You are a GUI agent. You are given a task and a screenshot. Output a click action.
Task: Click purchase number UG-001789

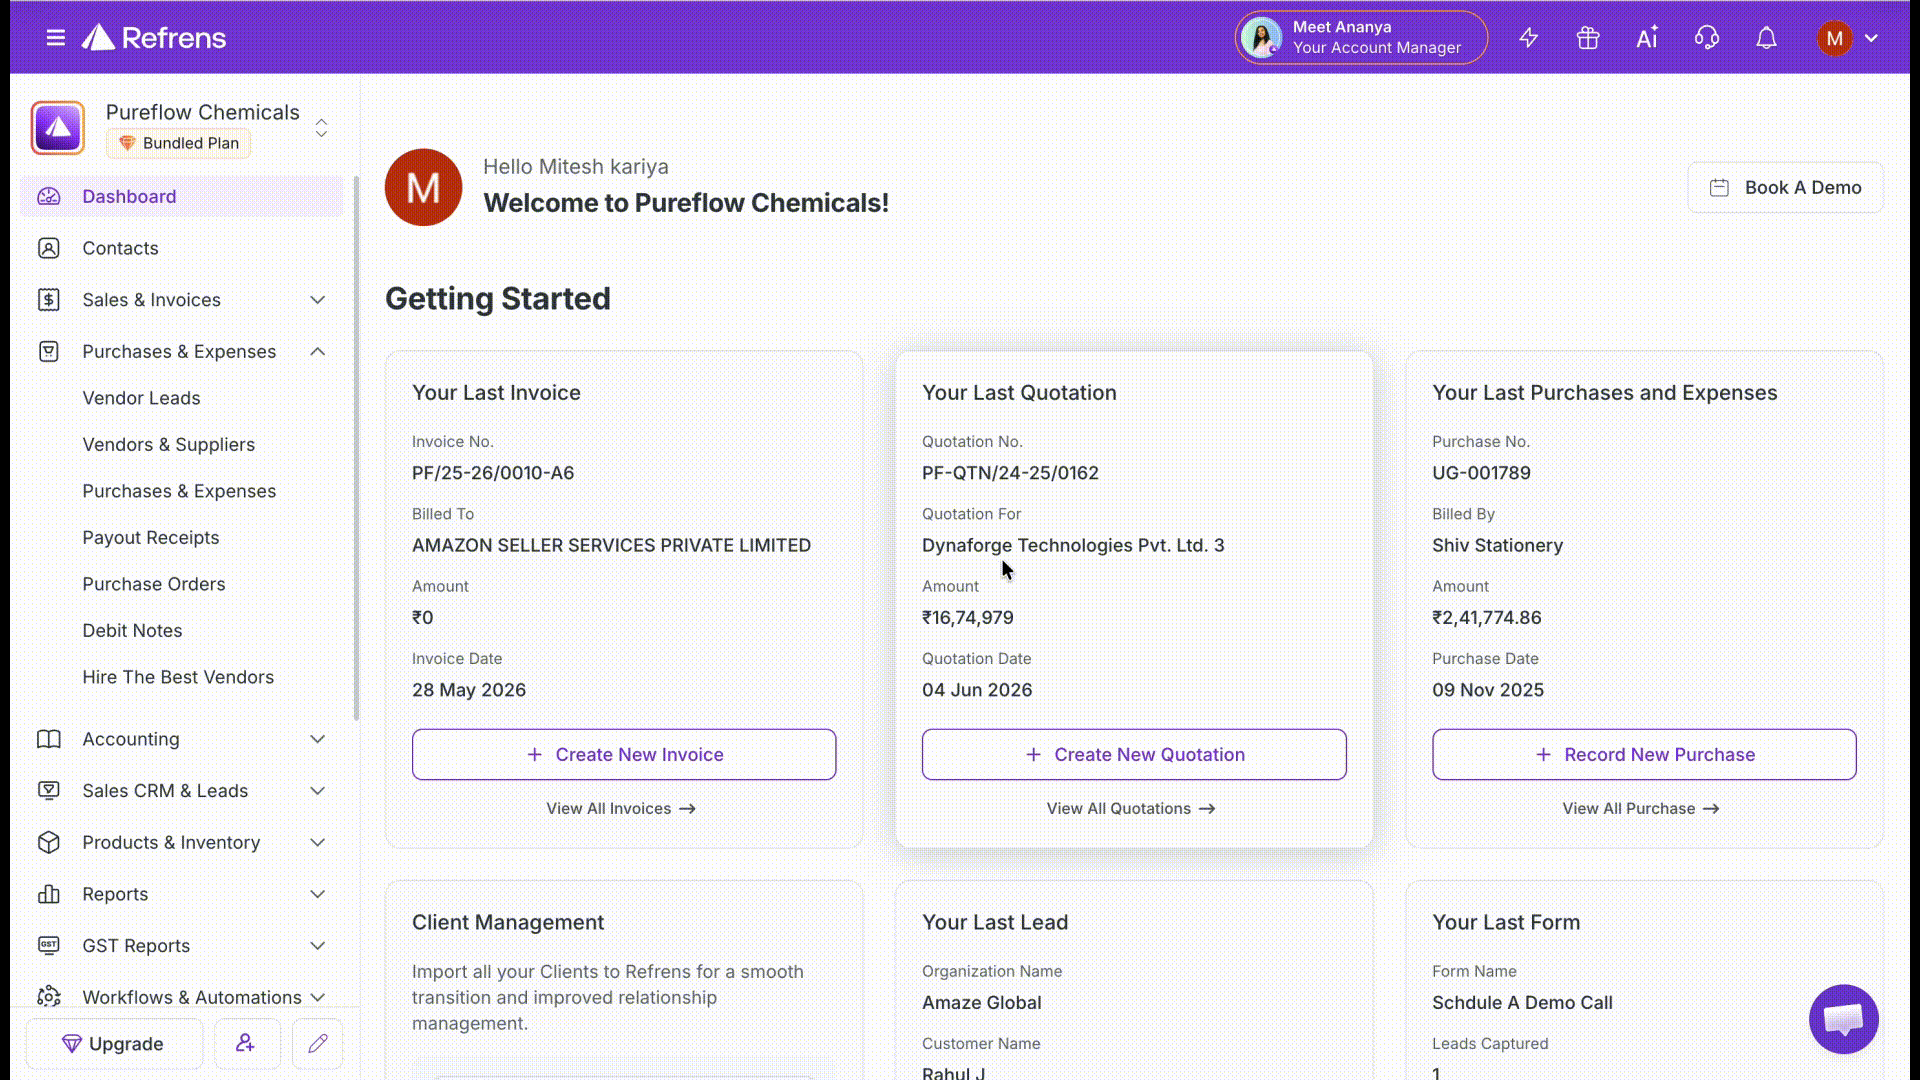point(1481,473)
